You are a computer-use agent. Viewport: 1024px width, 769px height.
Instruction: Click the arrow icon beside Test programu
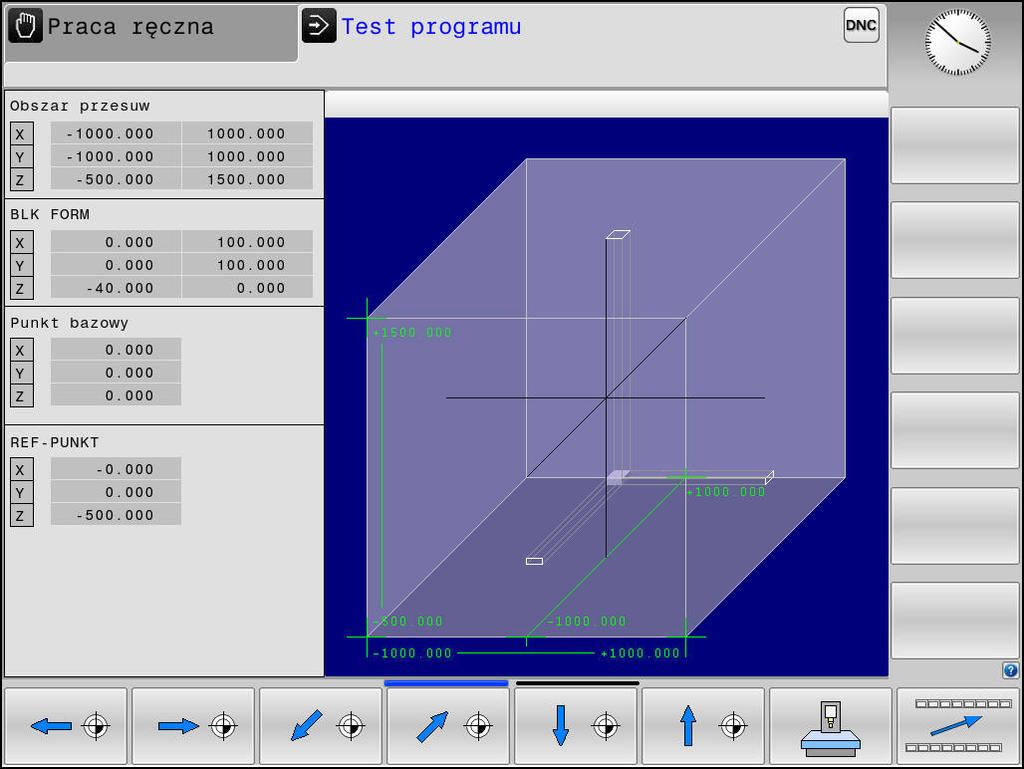[x=319, y=26]
